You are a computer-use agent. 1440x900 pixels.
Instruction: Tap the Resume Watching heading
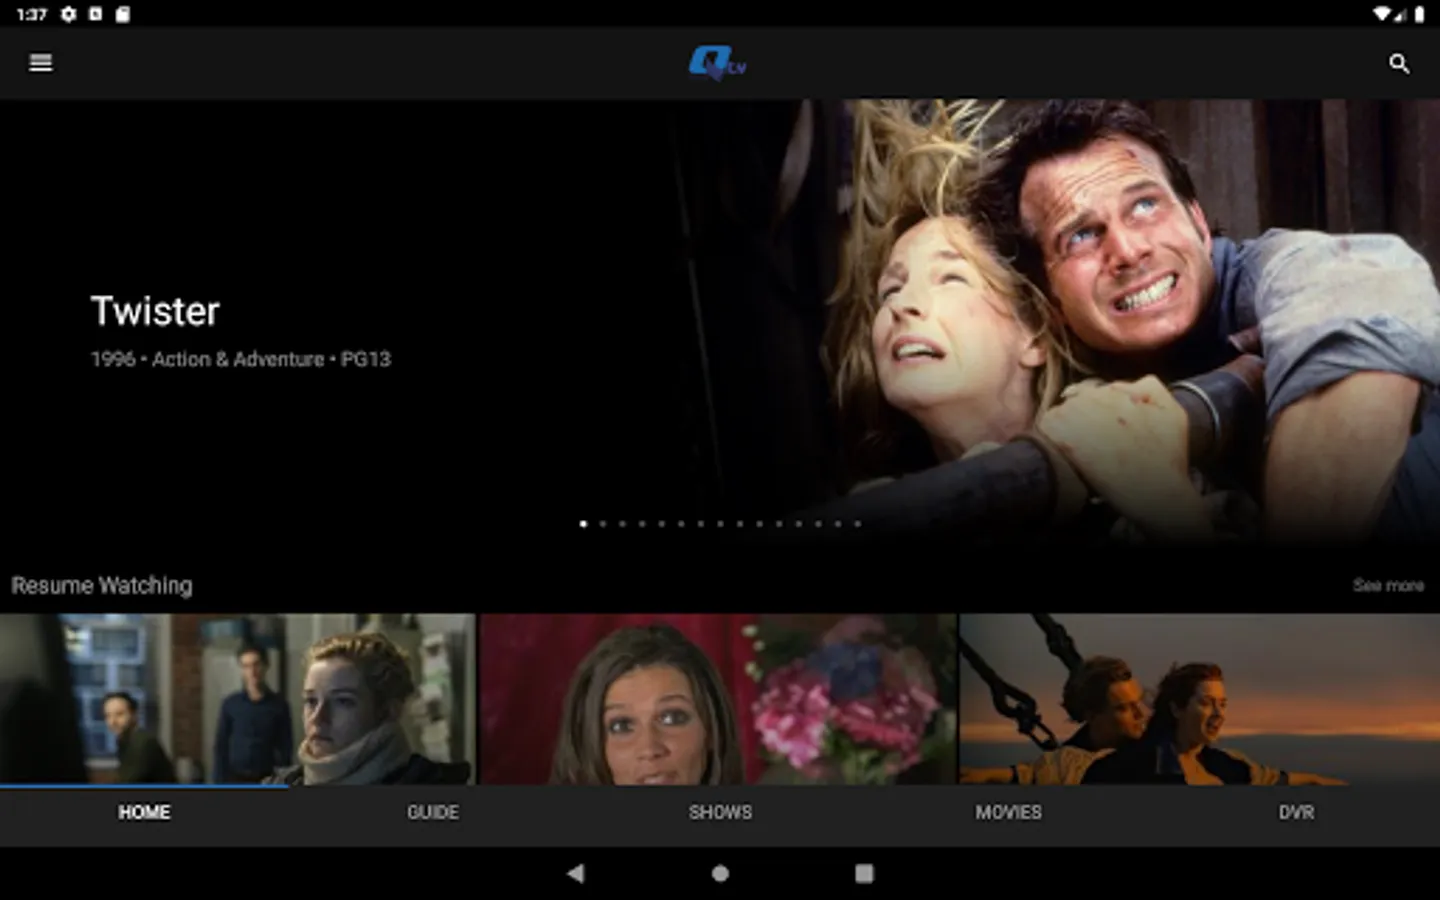point(102,586)
